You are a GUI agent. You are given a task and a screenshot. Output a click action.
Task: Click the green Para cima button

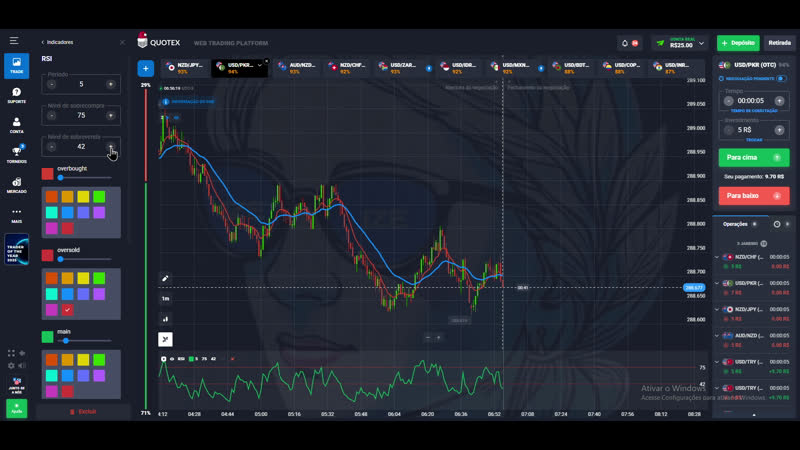(753, 157)
